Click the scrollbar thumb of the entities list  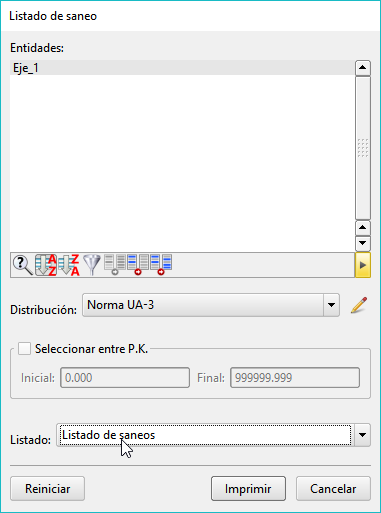tap(363, 148)
